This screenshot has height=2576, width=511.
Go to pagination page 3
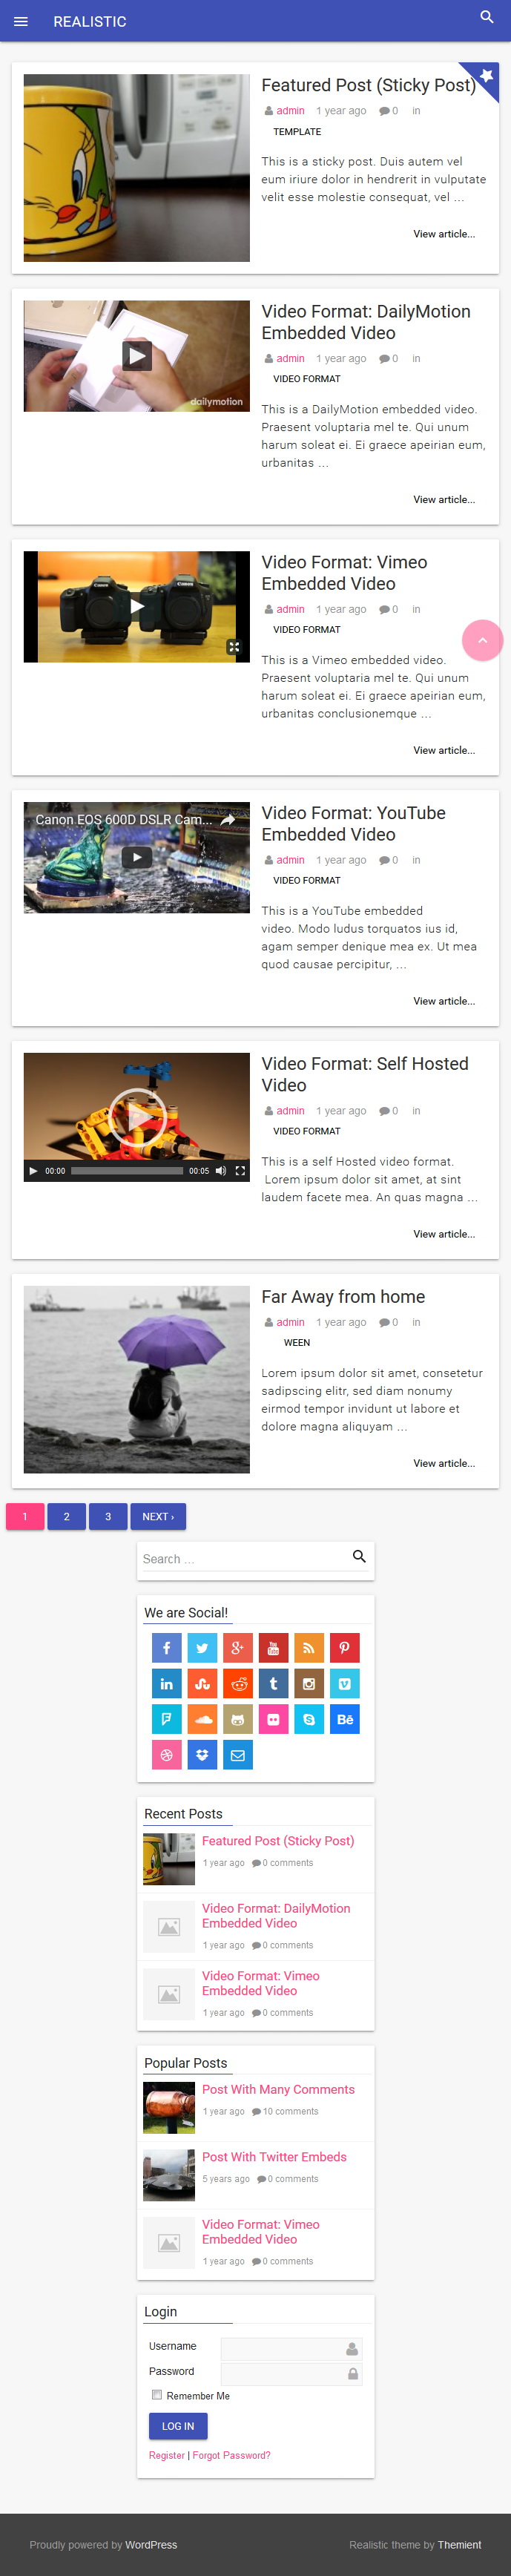[108, 1516]
